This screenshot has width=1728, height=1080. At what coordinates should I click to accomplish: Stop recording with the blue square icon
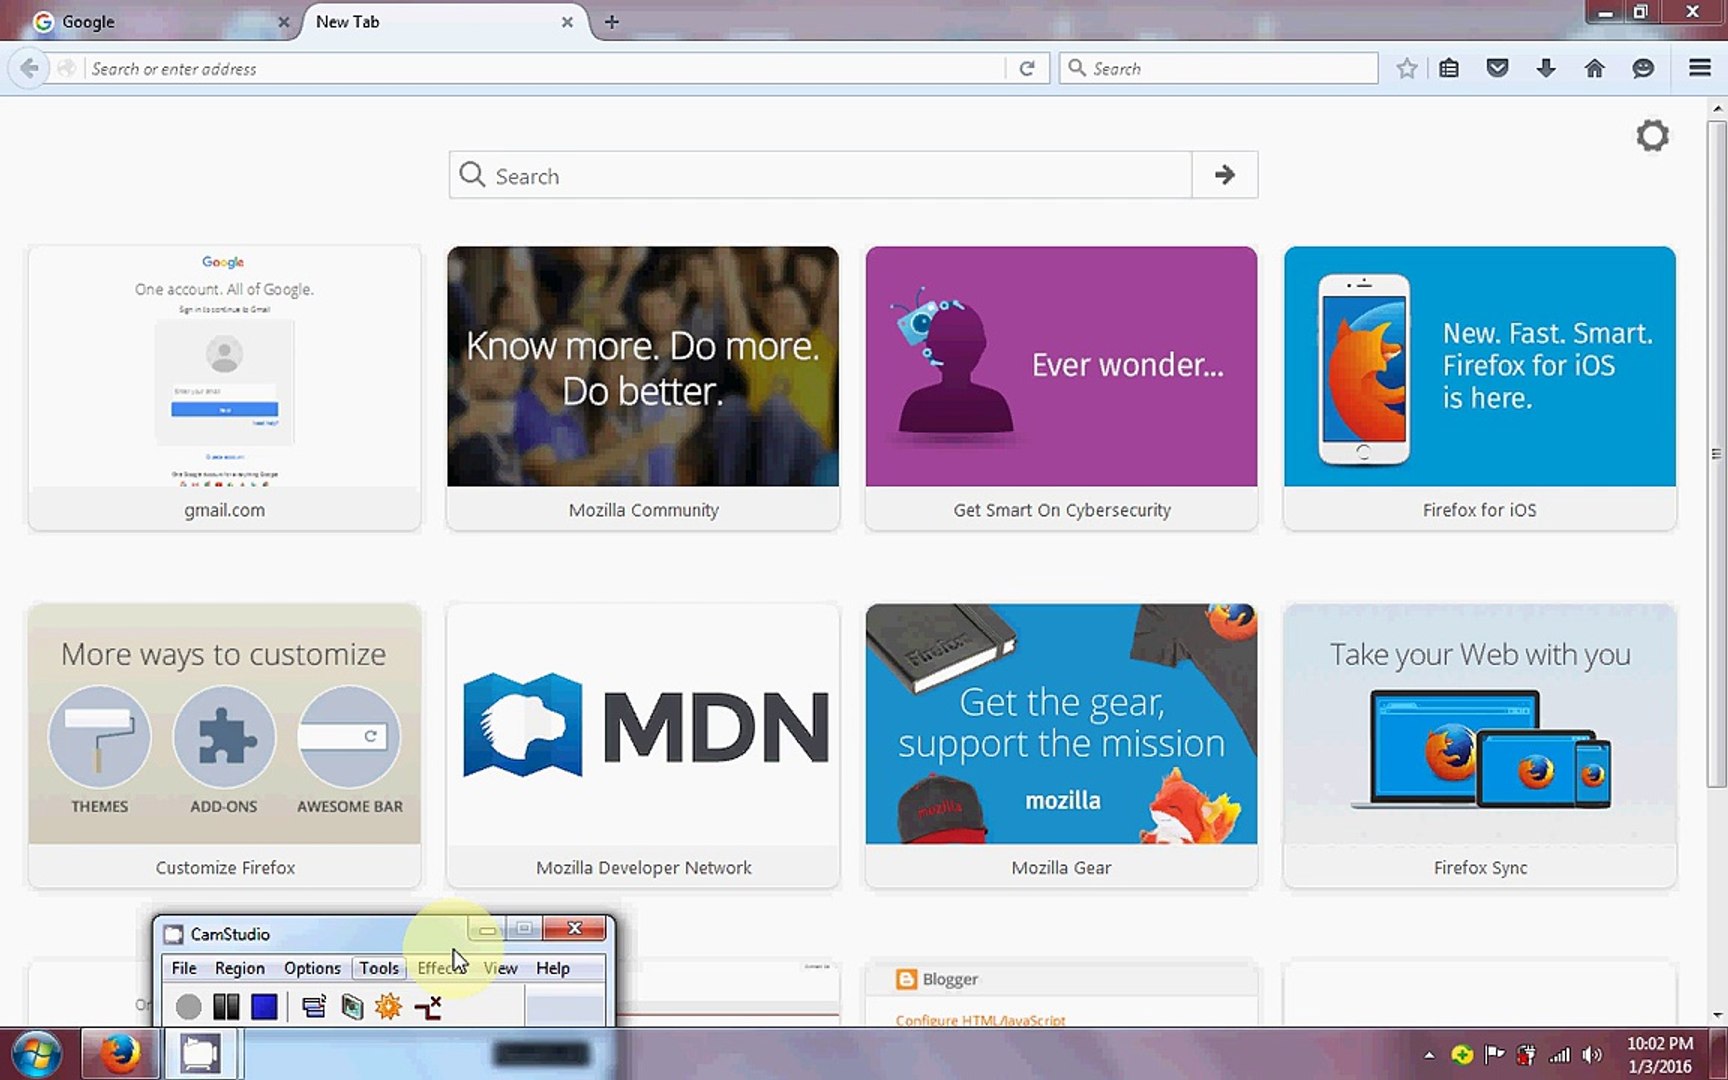point(264,1006)
